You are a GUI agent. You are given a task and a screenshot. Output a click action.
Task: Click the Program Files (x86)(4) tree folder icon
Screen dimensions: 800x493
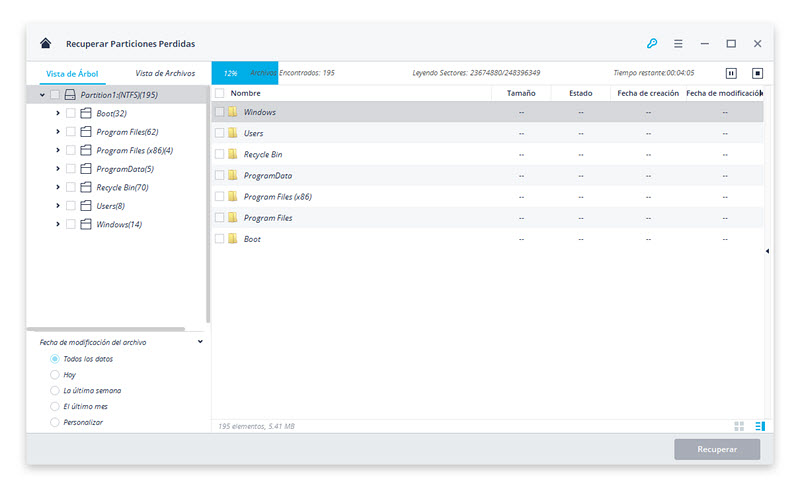click(86, 150)
